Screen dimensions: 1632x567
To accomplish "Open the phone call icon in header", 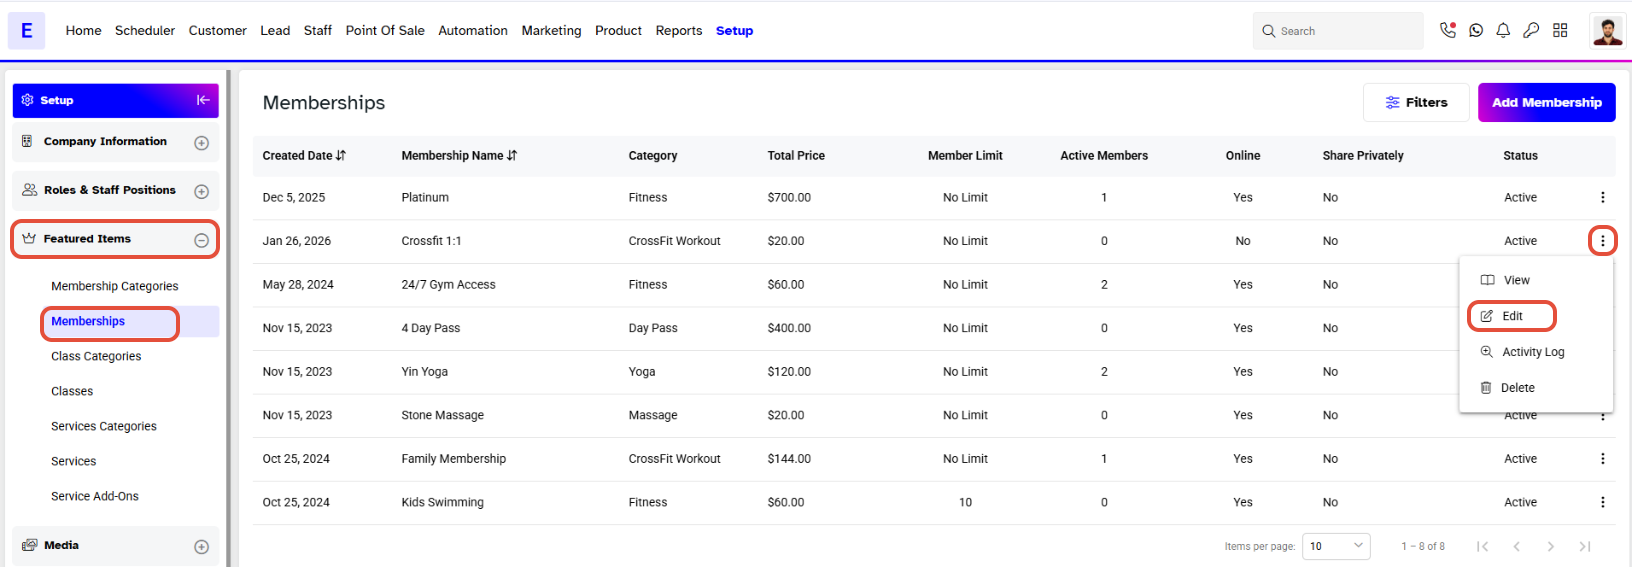I will click(x=1447, y=30).
